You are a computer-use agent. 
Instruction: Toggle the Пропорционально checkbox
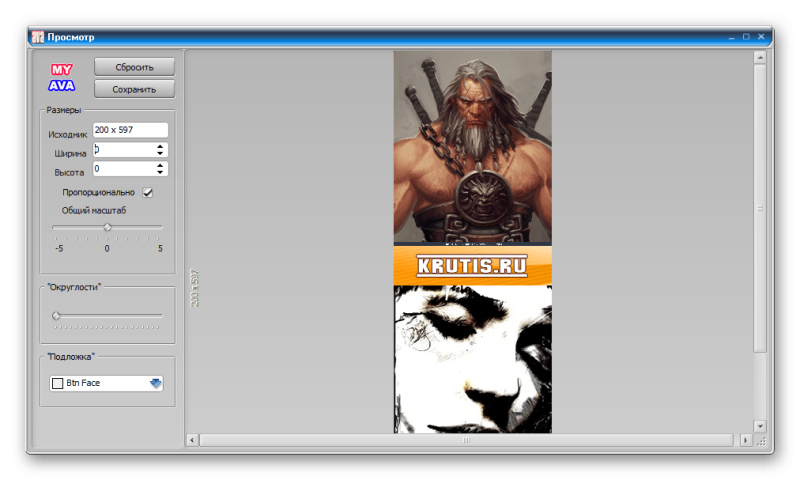point(147,192)
